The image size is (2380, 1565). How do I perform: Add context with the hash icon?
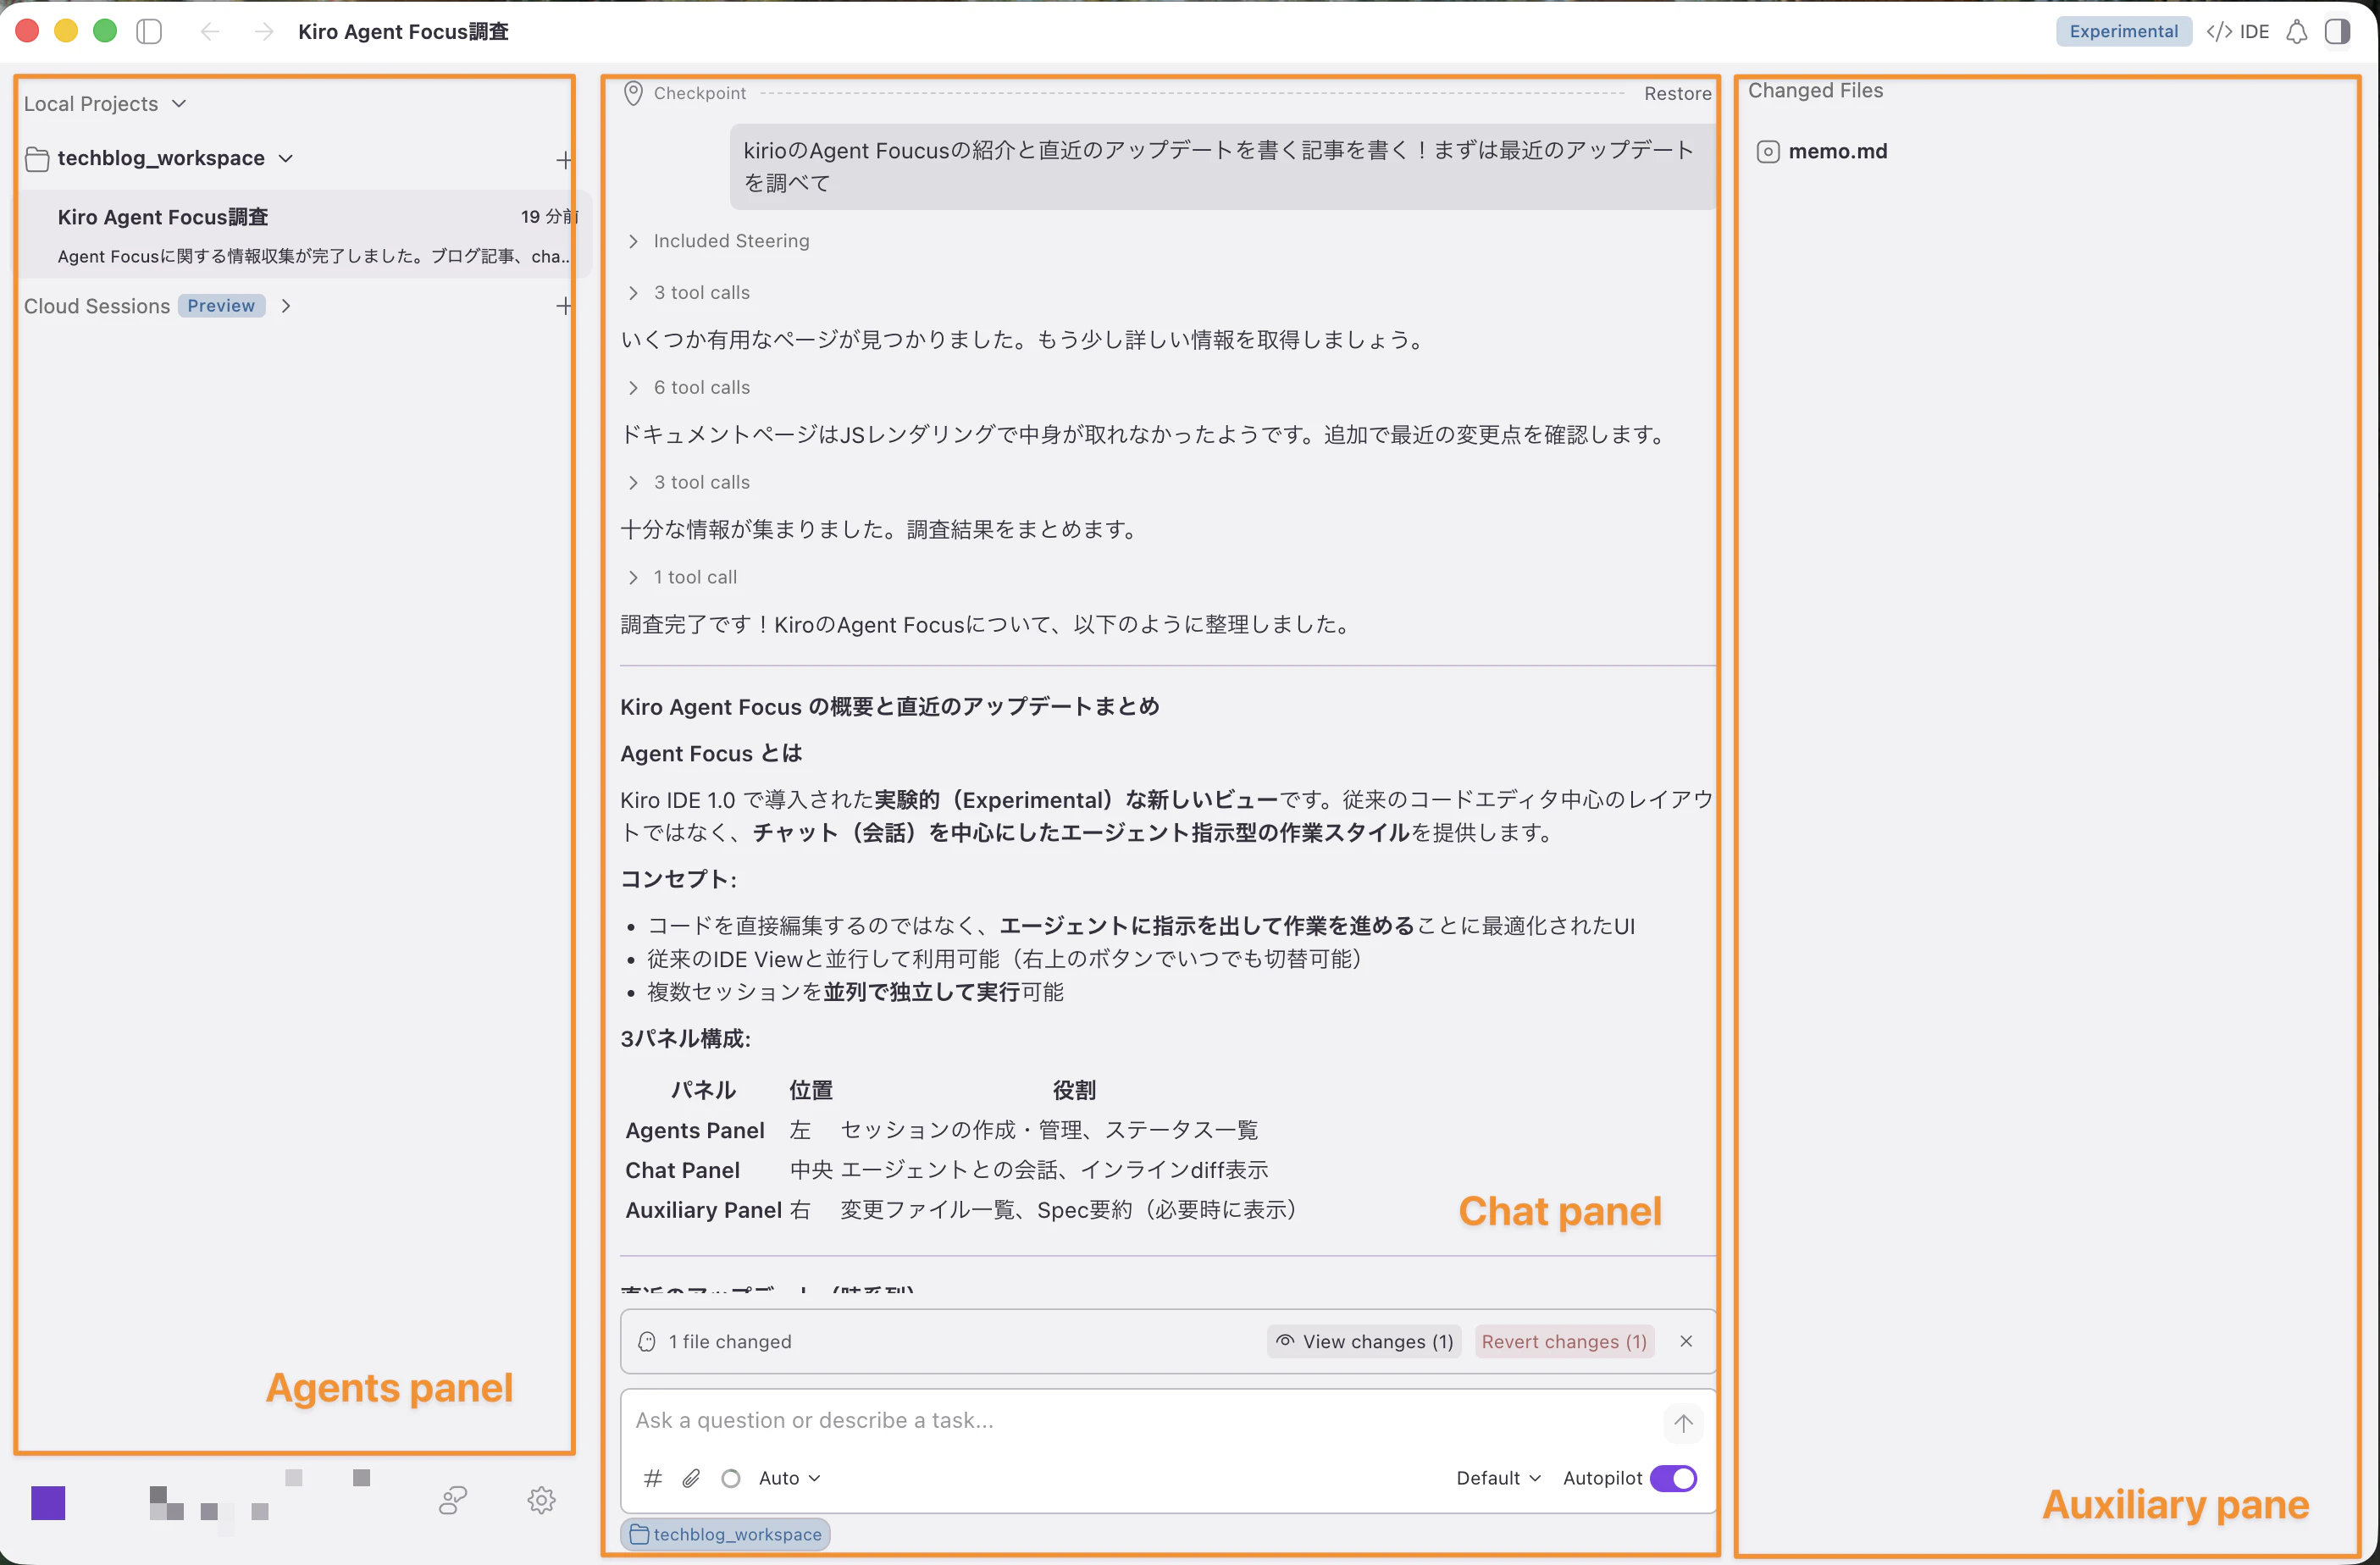click(x=653, y=1479)
